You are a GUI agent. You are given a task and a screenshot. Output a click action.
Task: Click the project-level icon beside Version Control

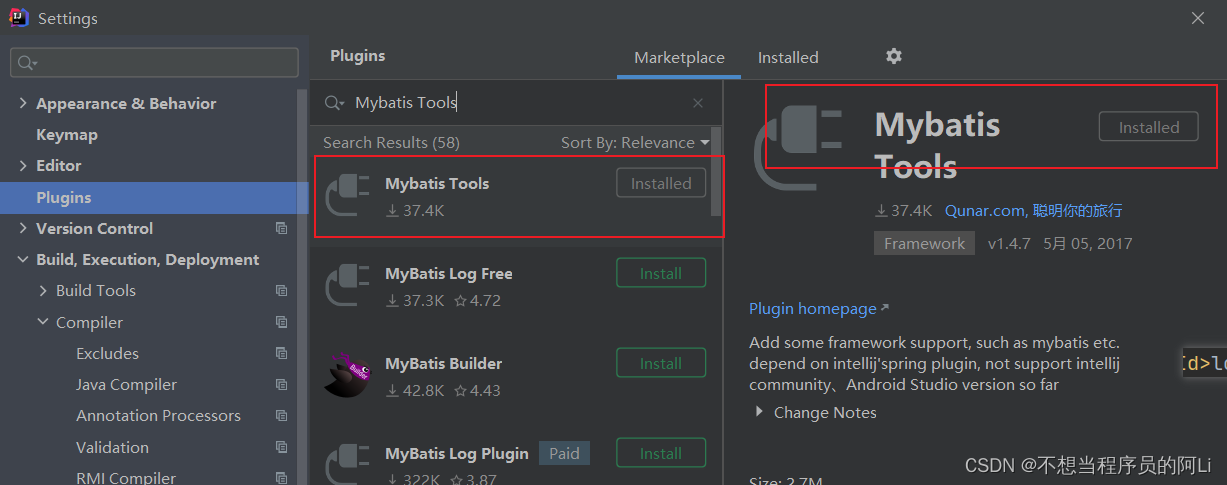282,228
